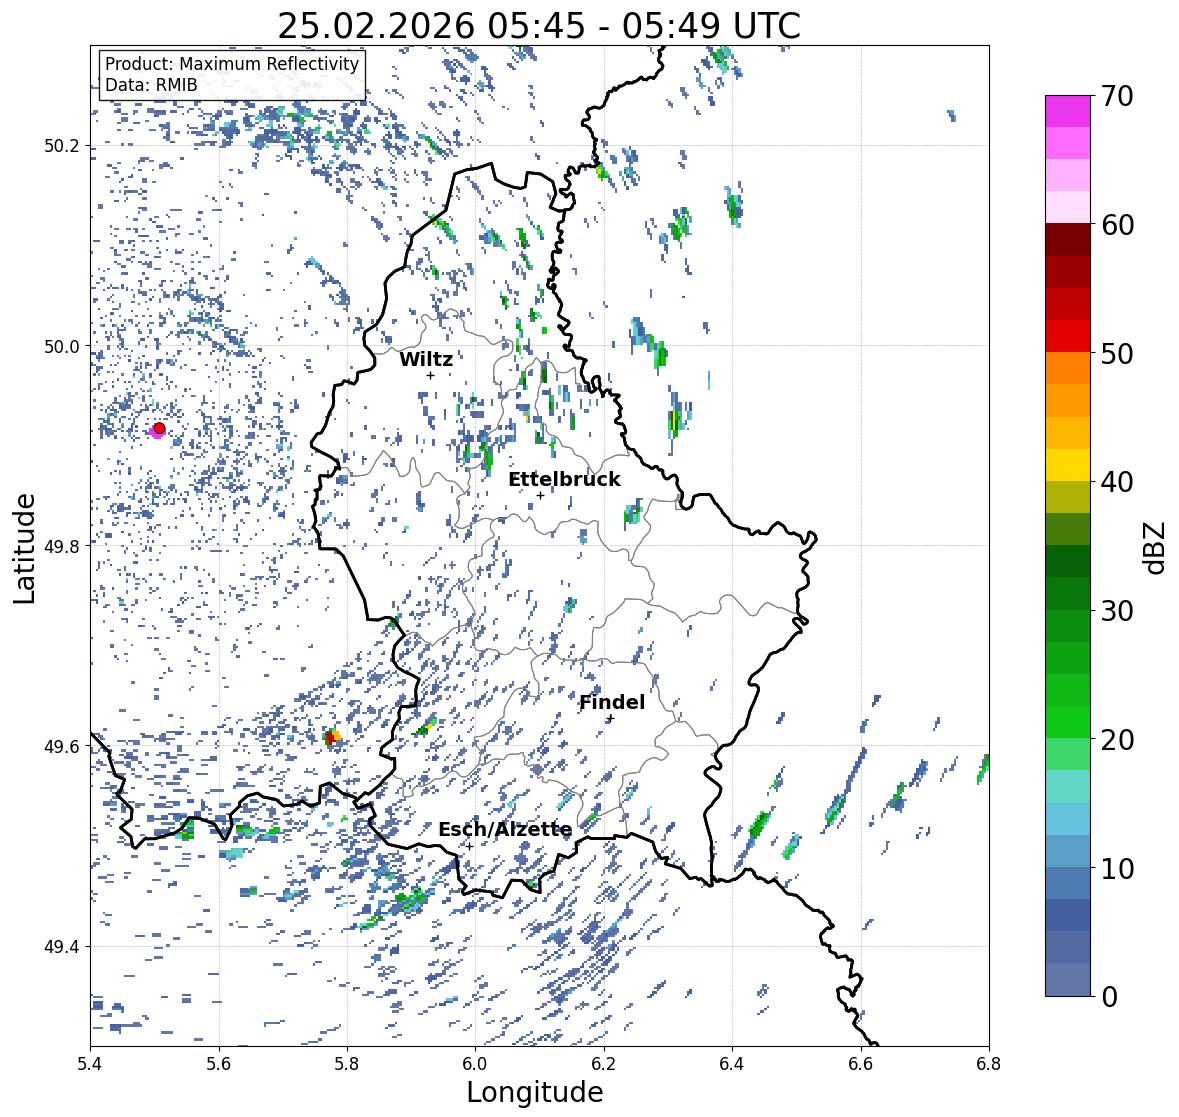
Task: Click the 'Longitude' axis label
Action: (x=535, y=1092)
